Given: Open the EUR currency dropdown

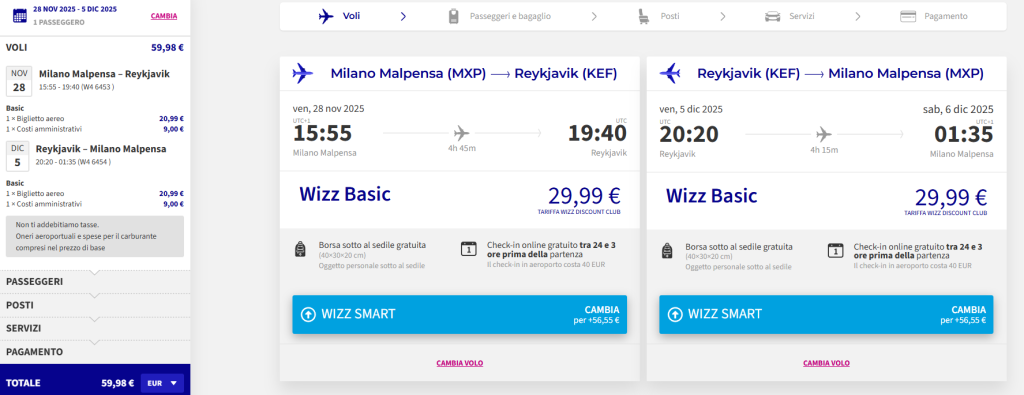Looking at the screenshot, I should coord(162,383).
